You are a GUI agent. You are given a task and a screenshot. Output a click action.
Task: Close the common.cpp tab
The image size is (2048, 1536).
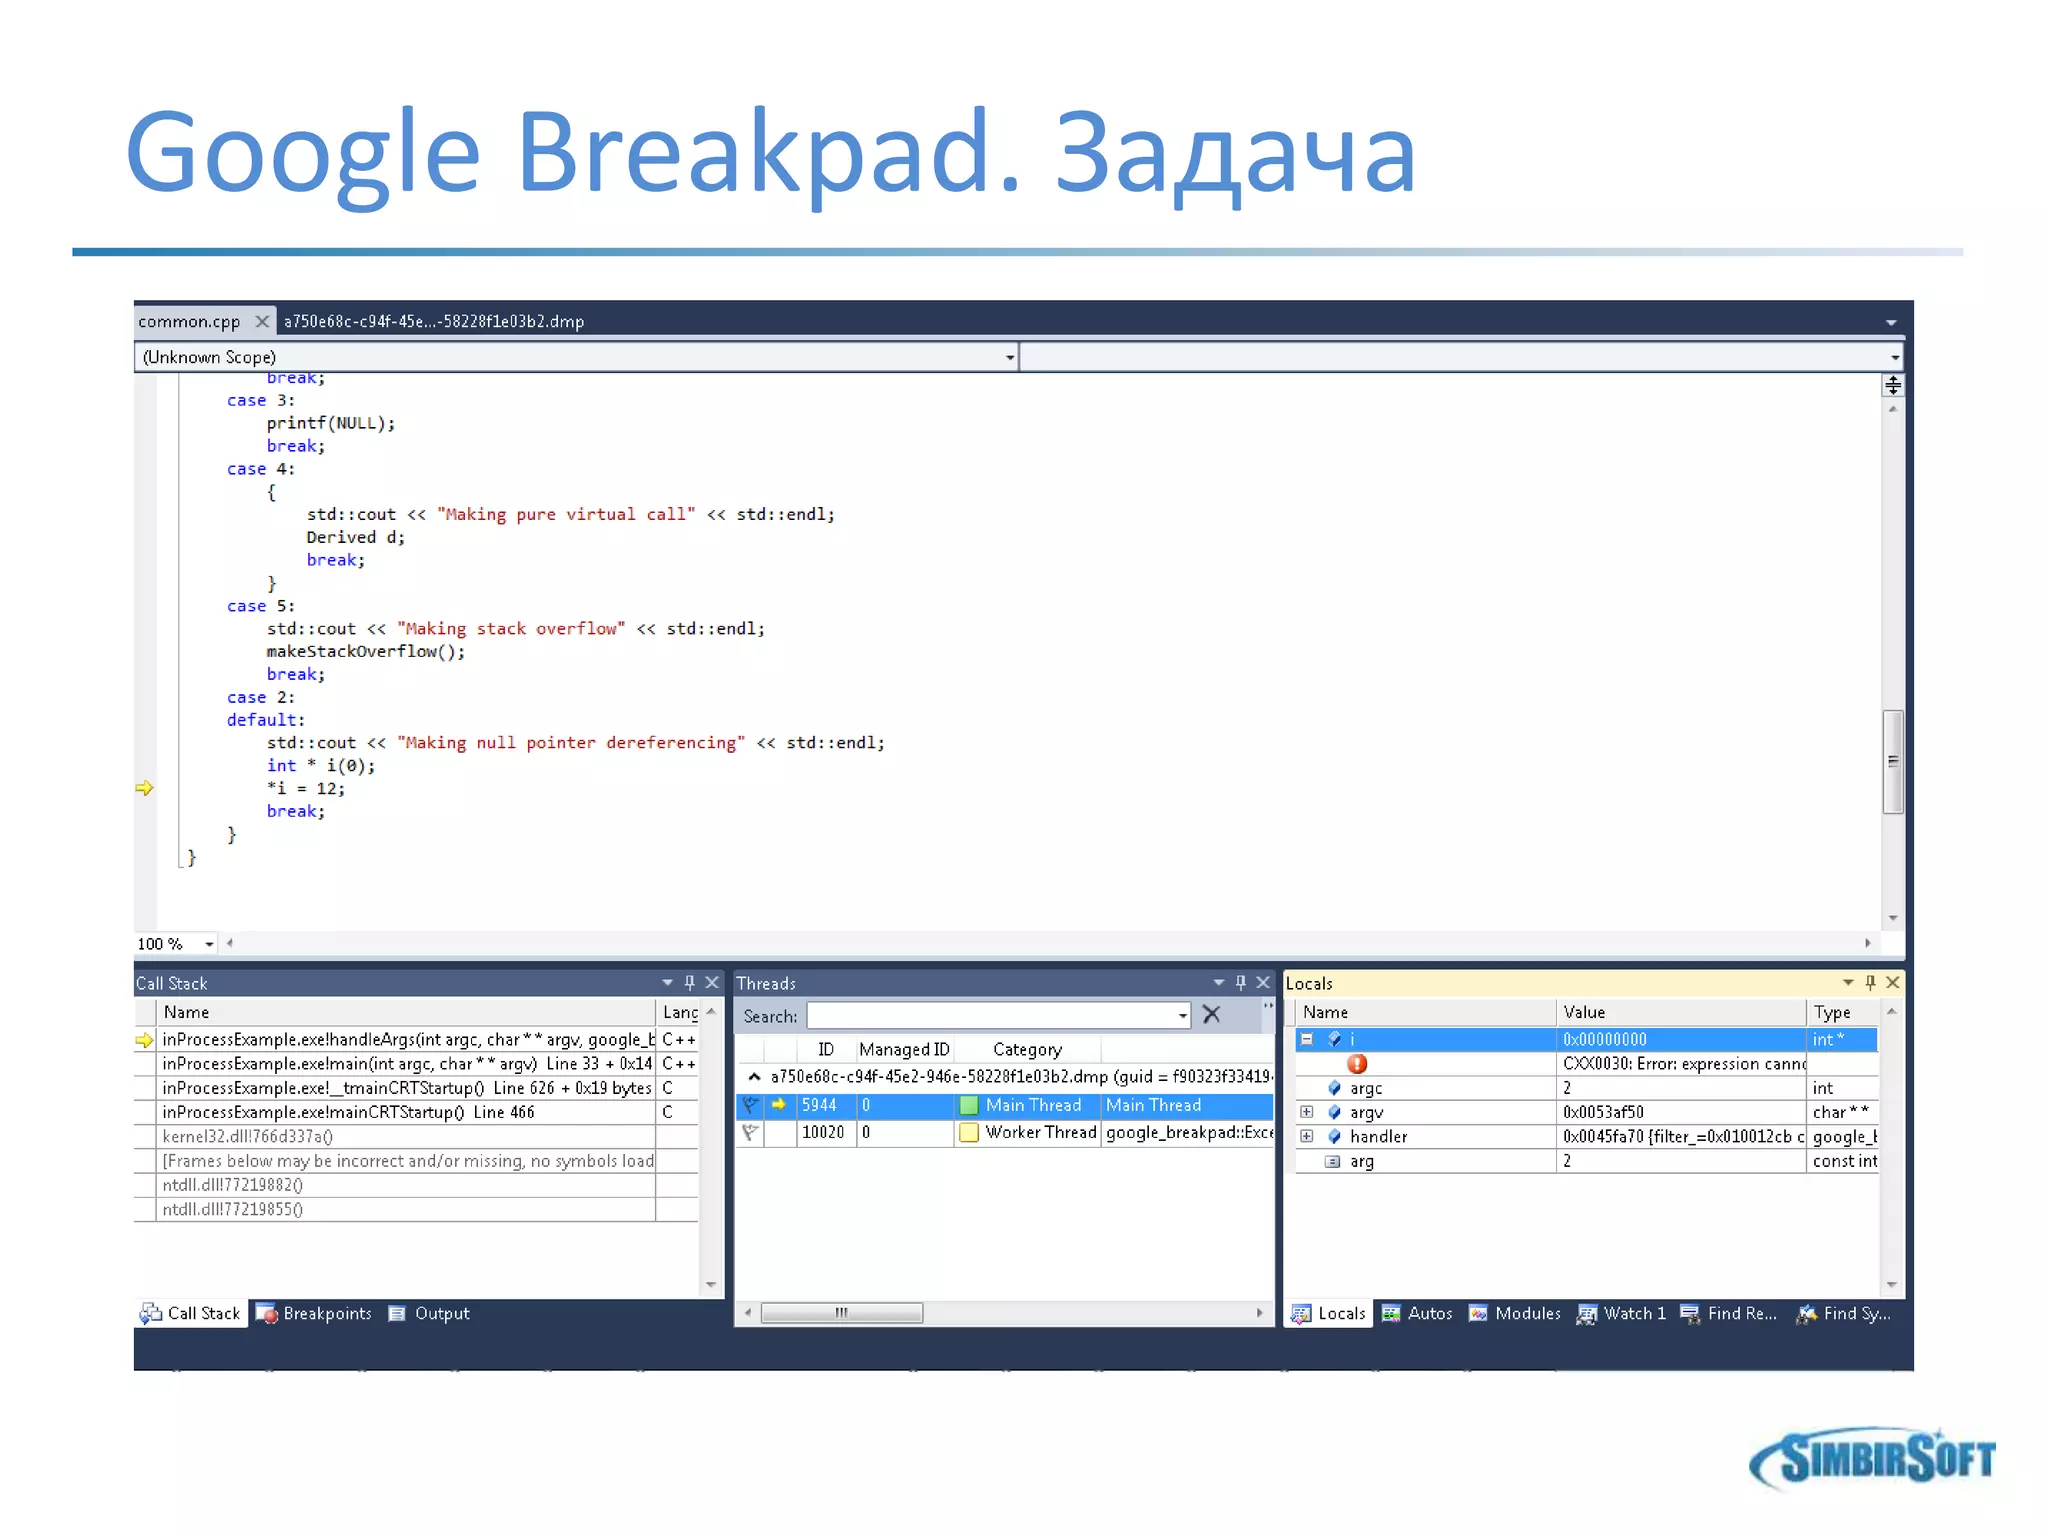(x=262, y=321)
